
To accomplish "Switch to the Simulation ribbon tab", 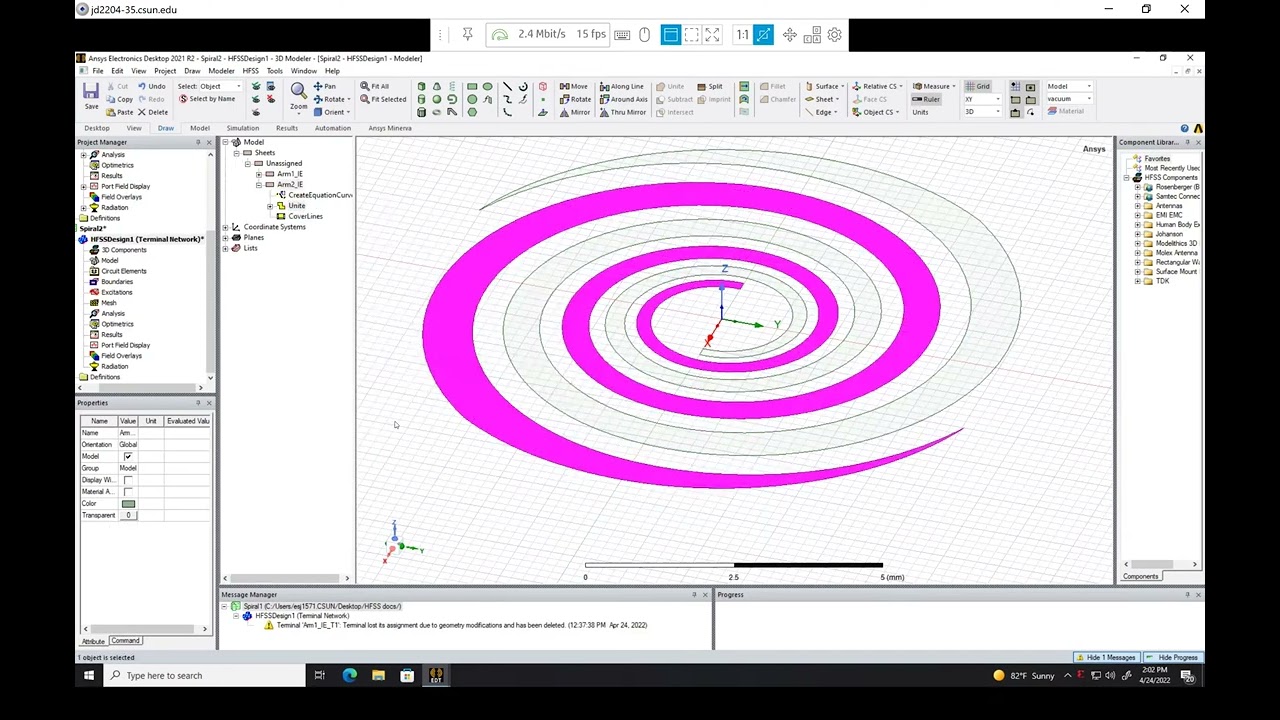I will coord(242,128).
